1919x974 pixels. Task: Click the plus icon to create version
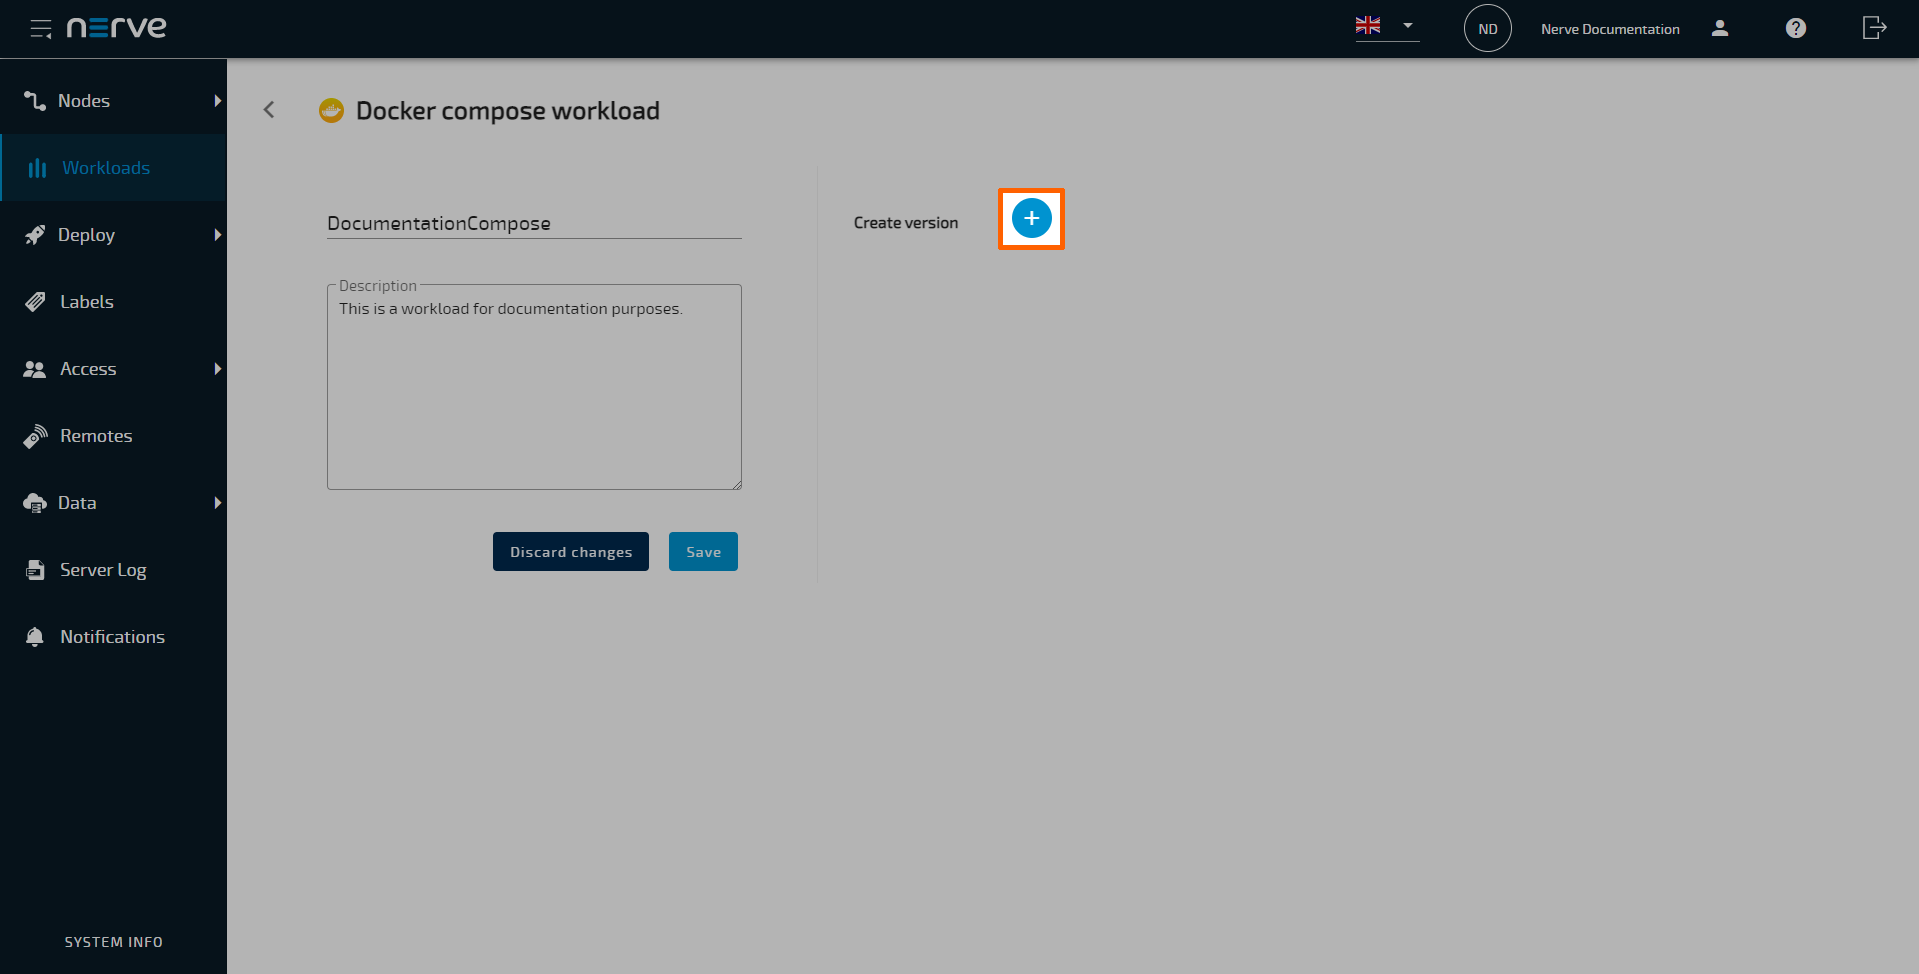(x=1031, y=218)
